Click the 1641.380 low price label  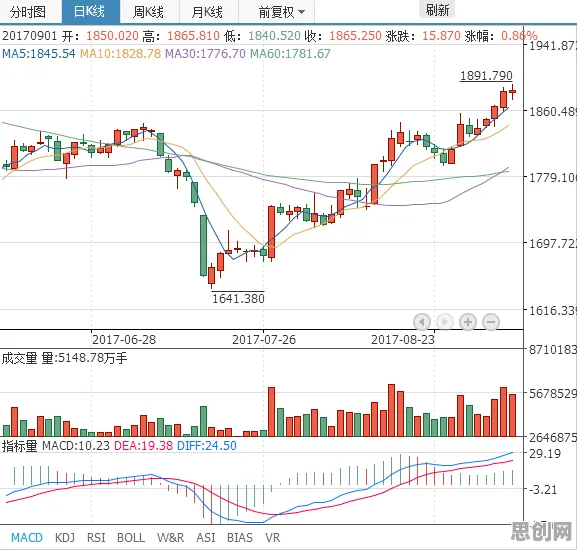(x=238, y=298)
